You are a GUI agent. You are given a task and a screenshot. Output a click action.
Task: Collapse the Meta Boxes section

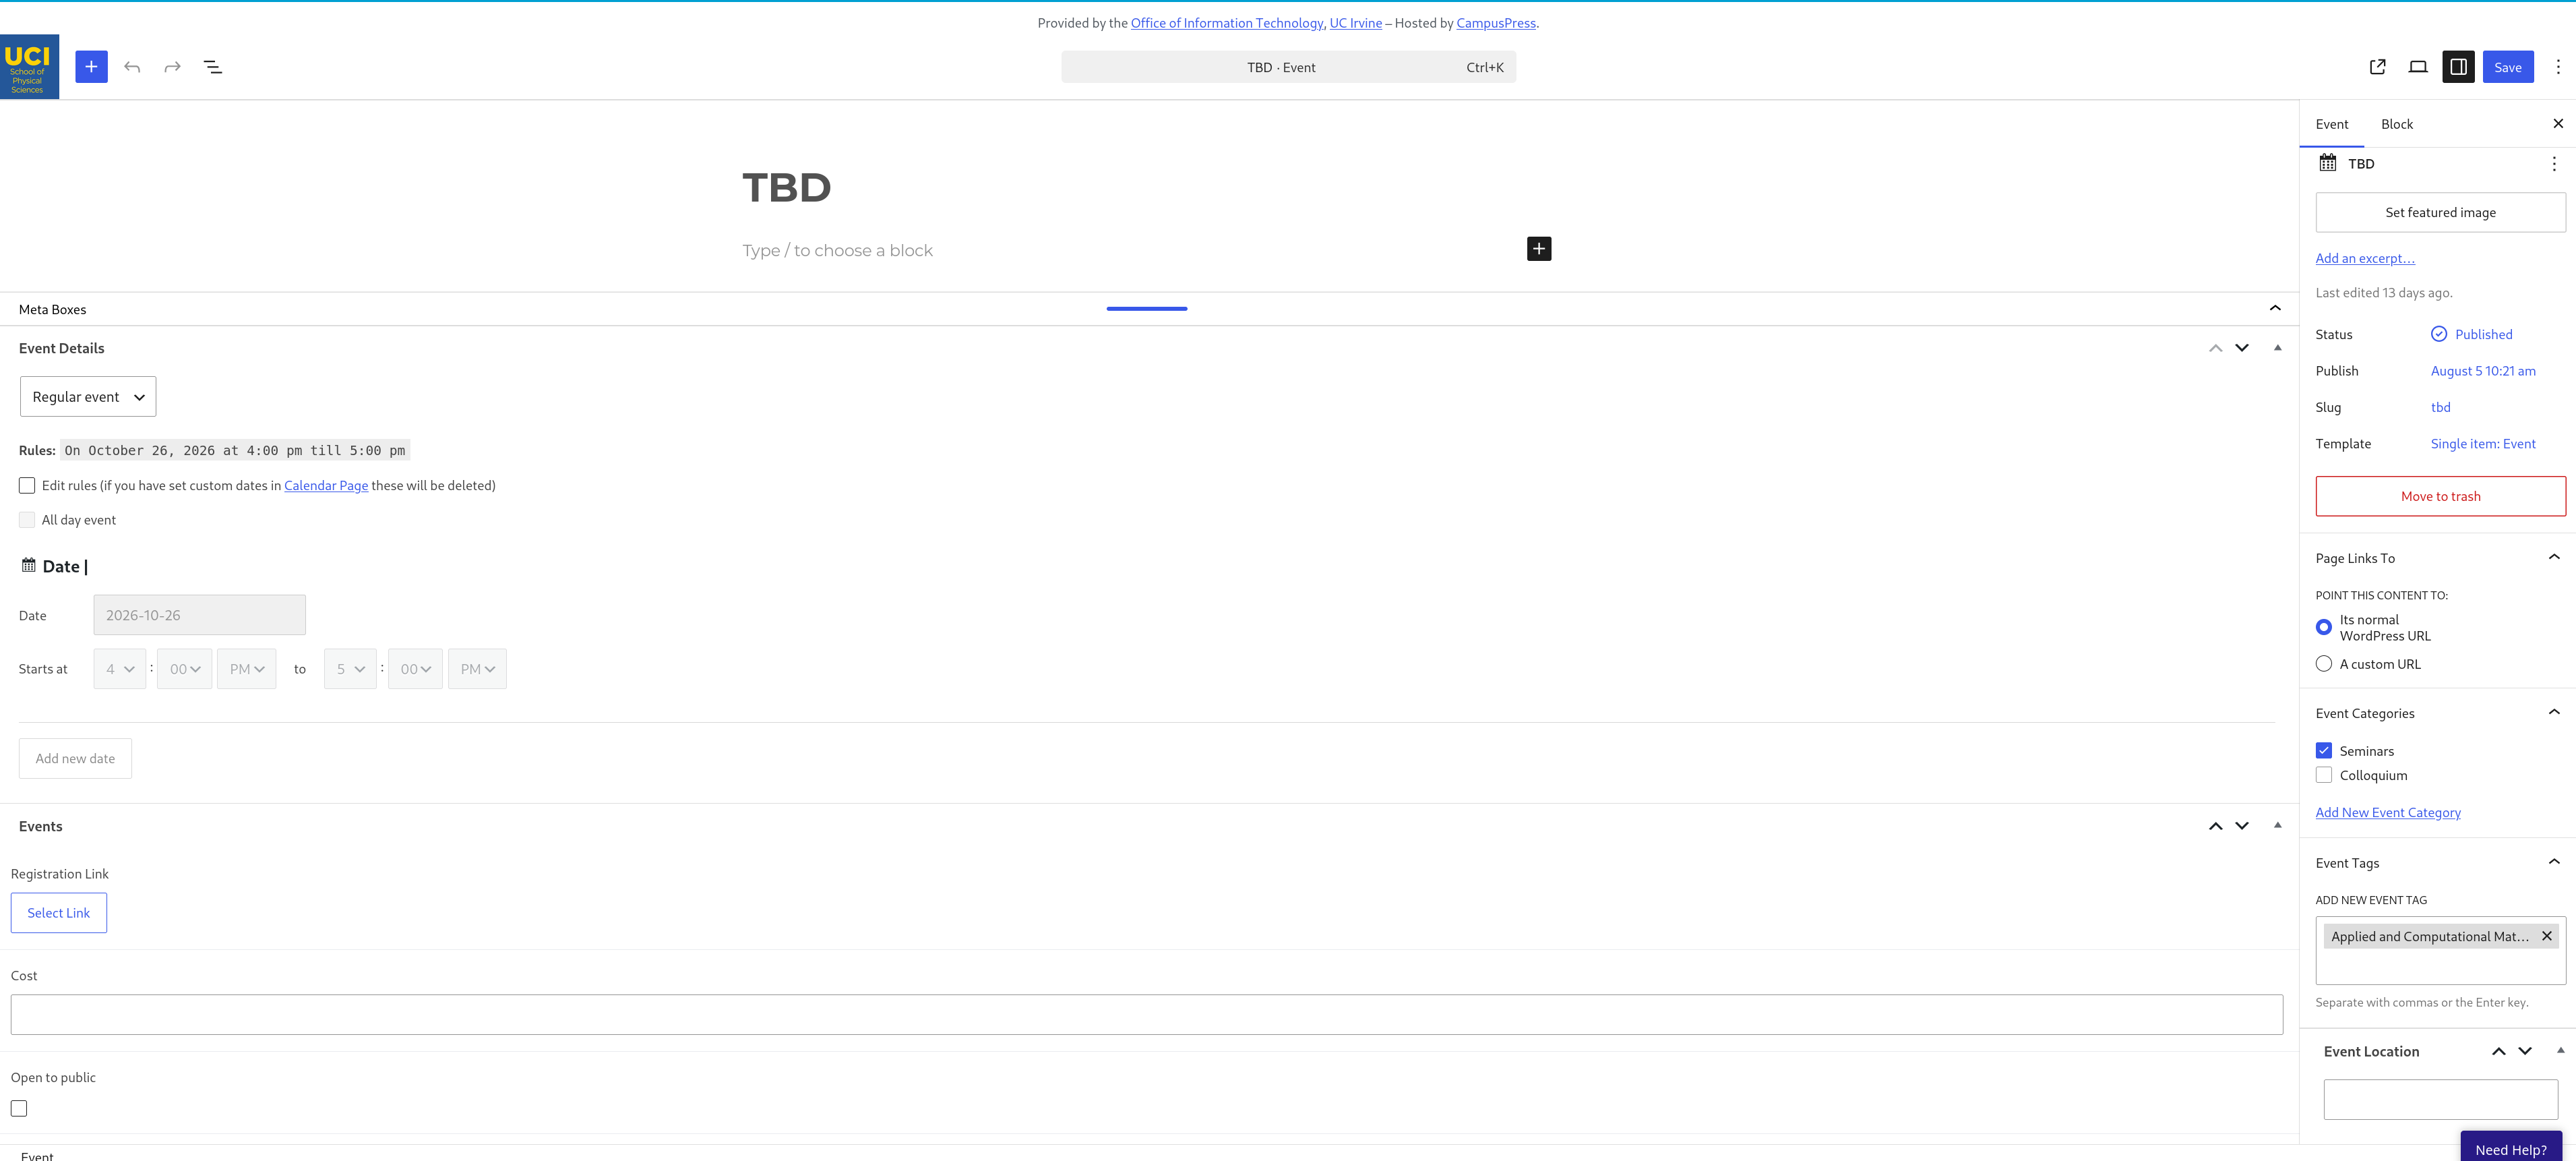[2275, 308]
